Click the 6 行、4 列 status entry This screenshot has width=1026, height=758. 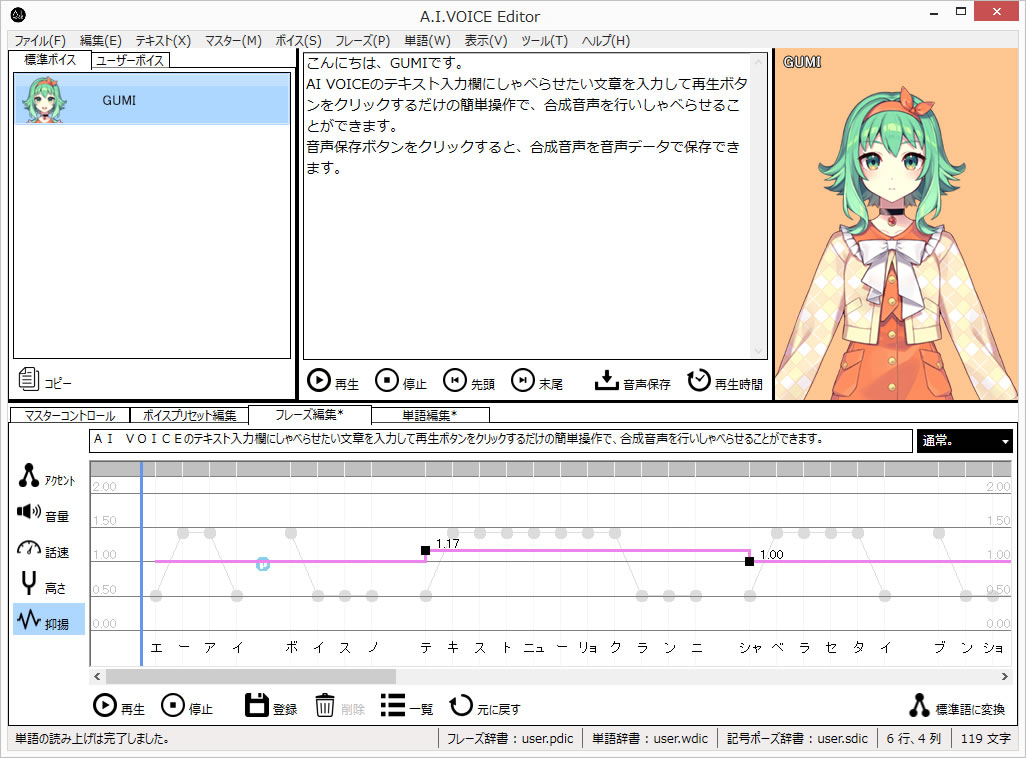point(913,738)
